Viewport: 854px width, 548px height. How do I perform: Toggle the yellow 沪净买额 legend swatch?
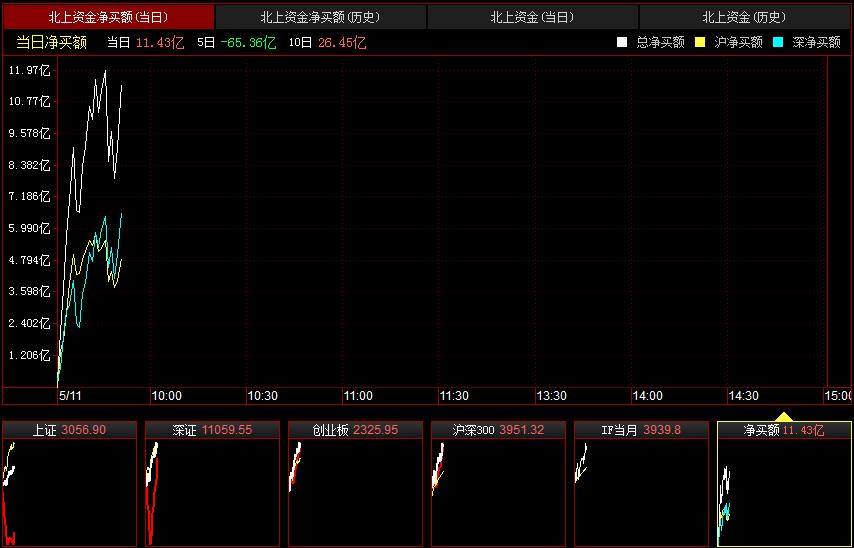click(700, 42)
